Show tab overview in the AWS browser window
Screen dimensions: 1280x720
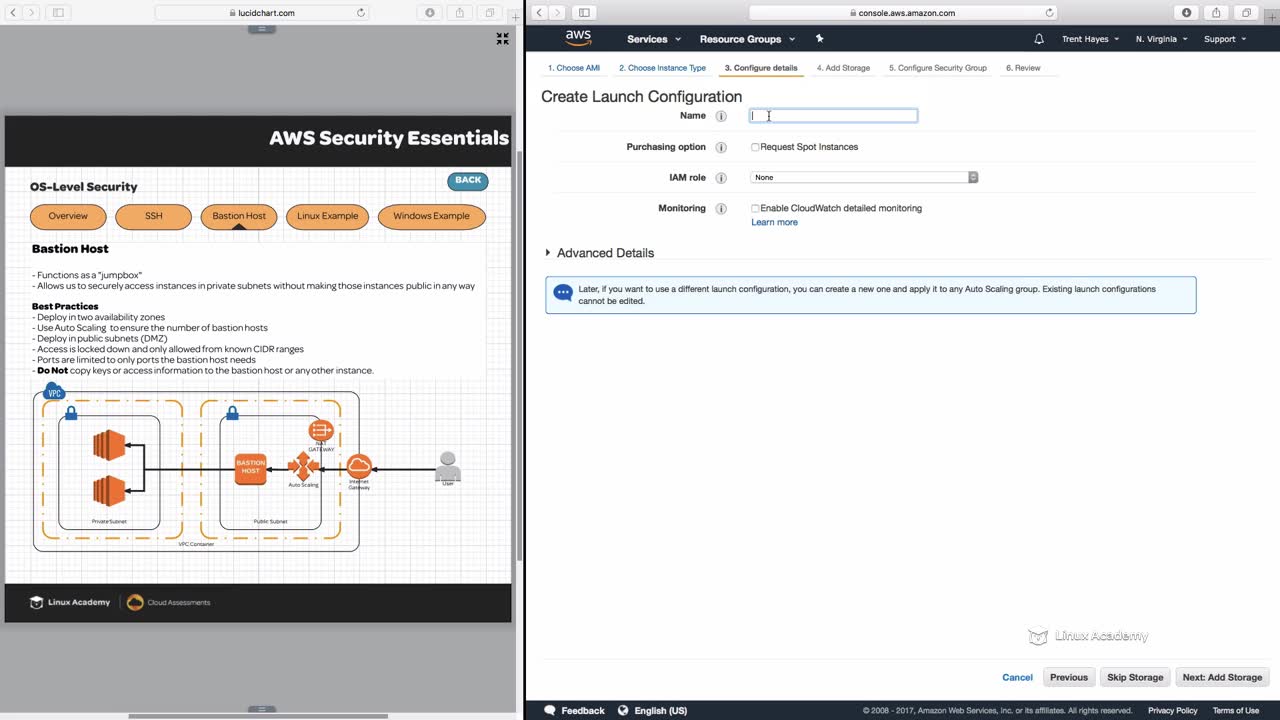1247,13
